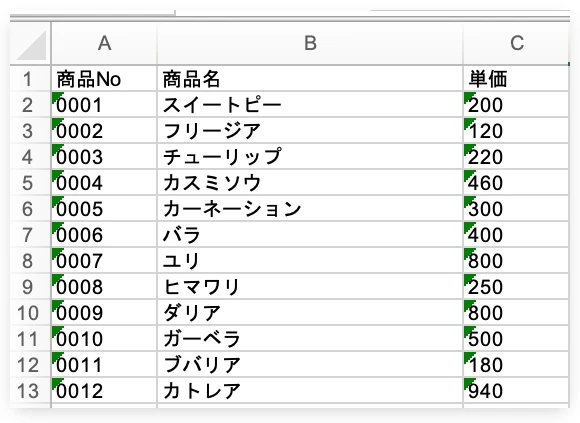Click the select-all corner triangle
The image size is (580, 423).
[x=31, y=45]
